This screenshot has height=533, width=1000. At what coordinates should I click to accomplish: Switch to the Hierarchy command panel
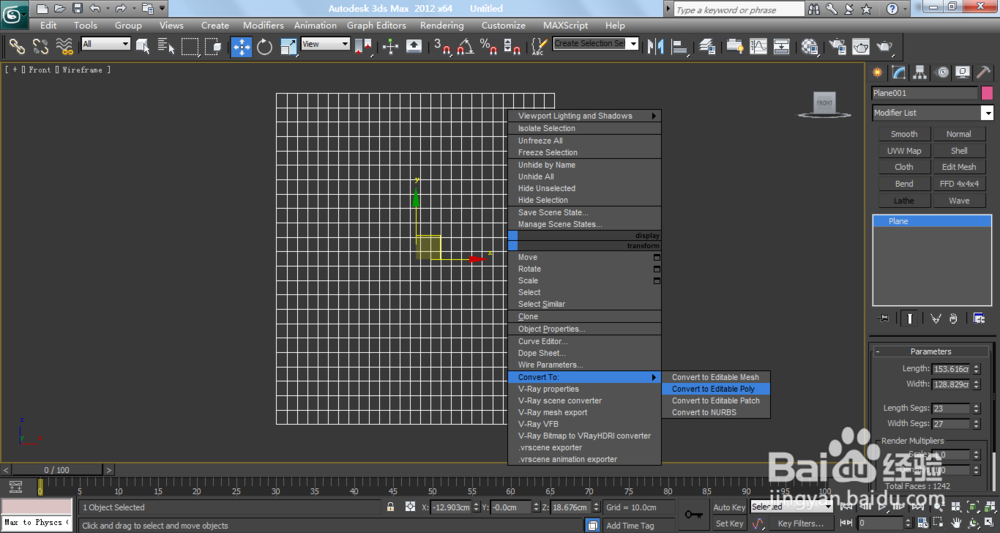pos(920,73)
